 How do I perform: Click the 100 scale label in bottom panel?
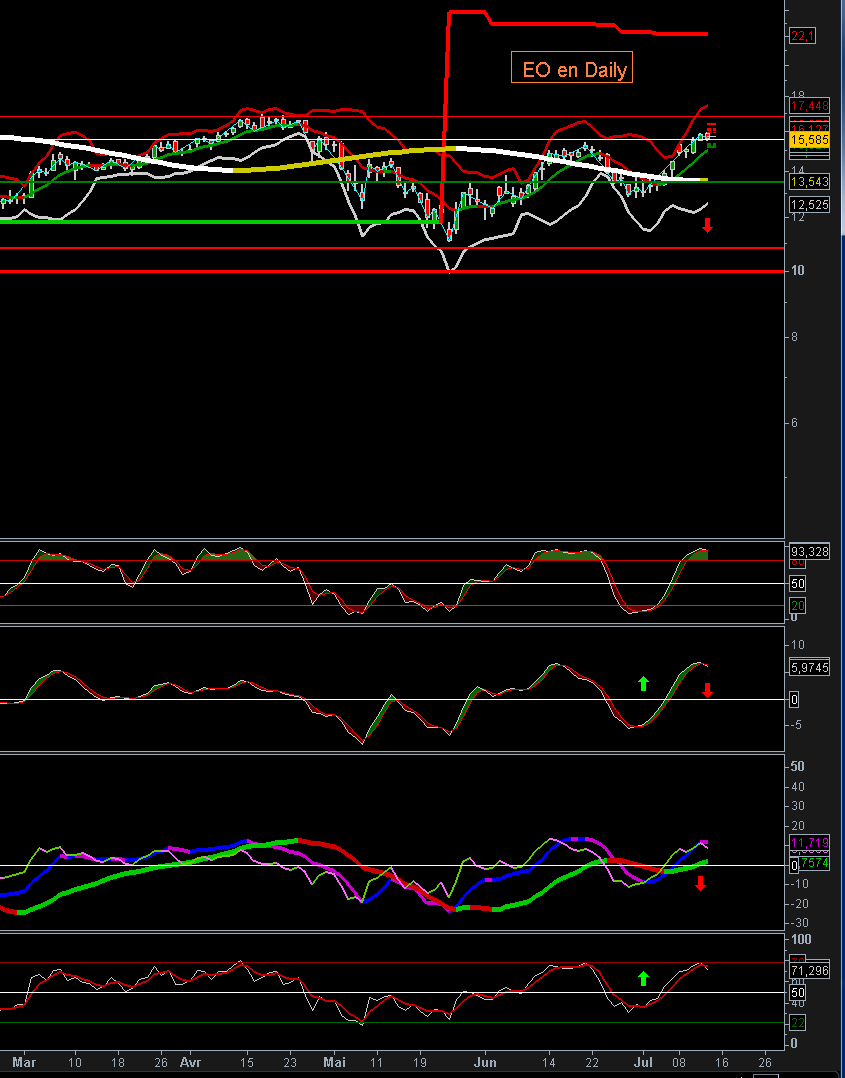point(802,939)
